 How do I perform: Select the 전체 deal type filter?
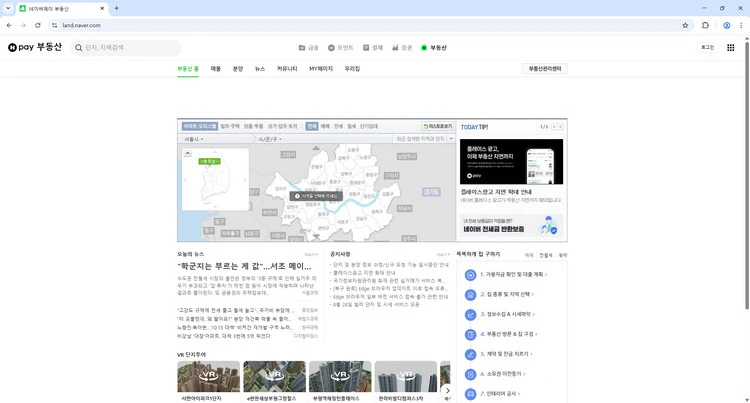(x=312, y=127)
